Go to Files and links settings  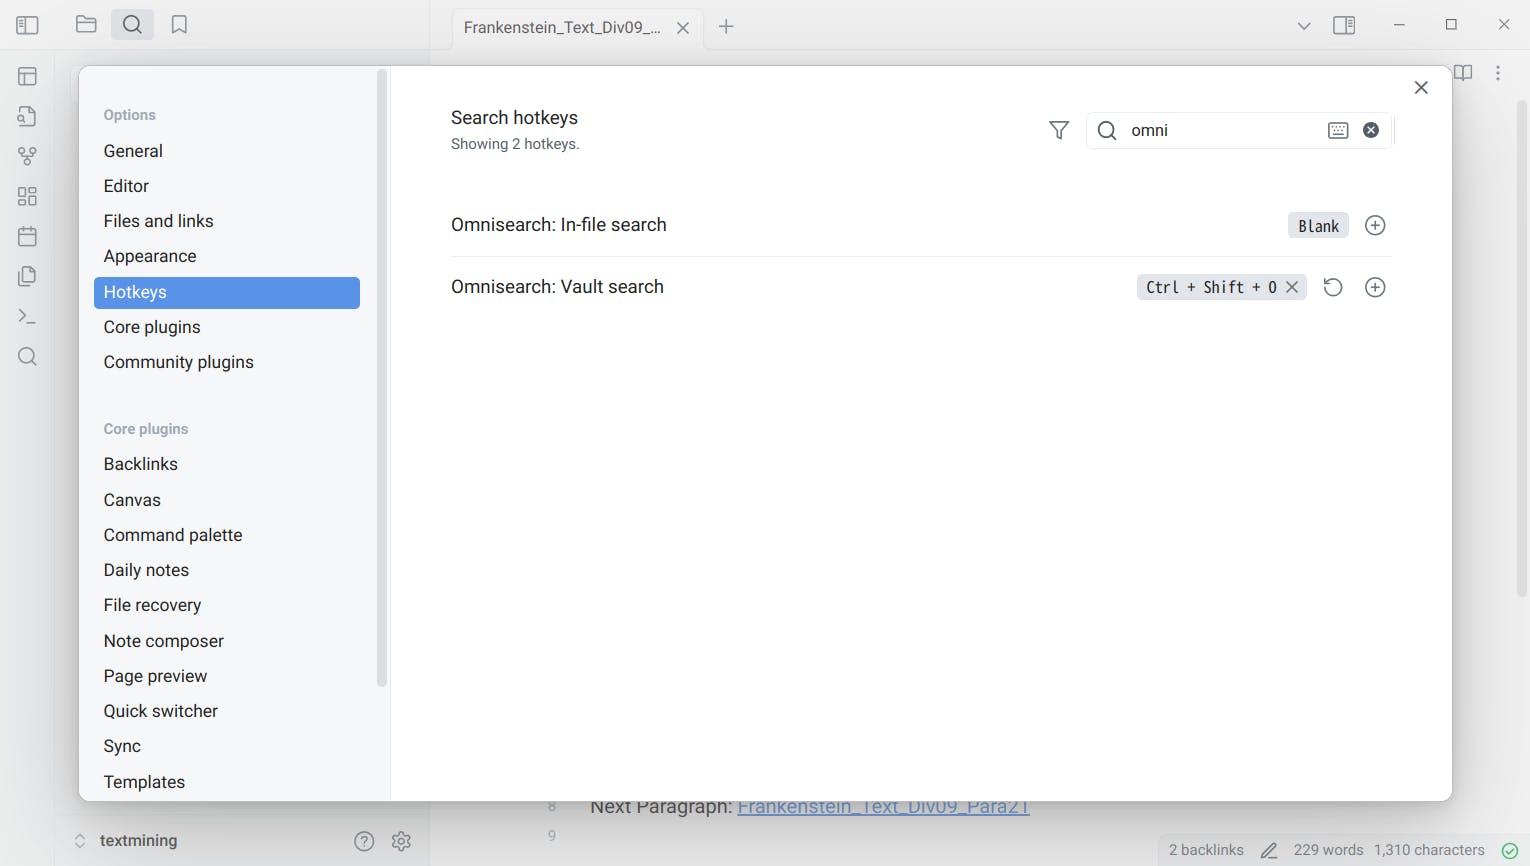click(x=227, y=221)
